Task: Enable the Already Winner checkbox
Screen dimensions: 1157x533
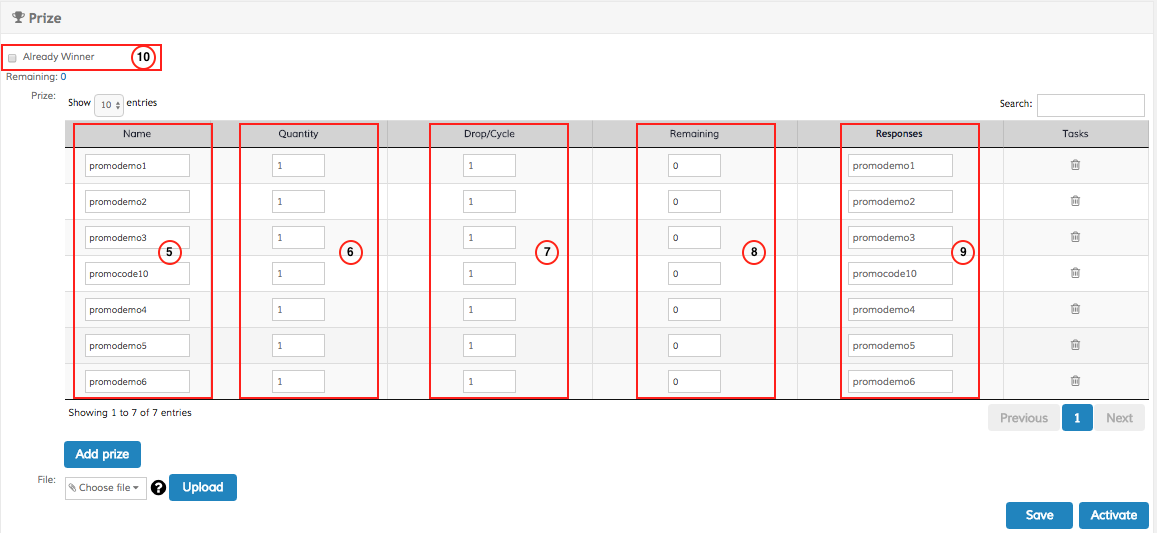Action: pyautogui.click(x=12, y=58)
